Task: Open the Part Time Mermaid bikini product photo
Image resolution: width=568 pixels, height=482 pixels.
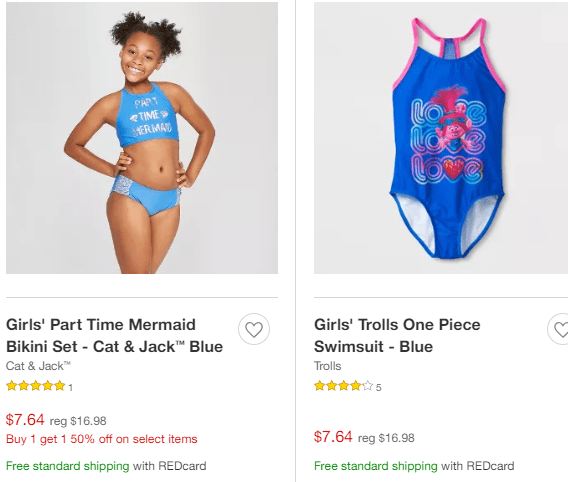Action: click(x=142, y=138)
